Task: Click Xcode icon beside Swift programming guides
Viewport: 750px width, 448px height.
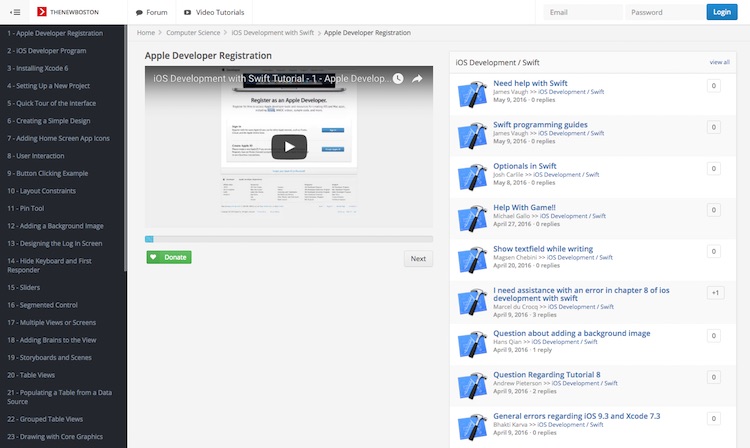Action: [x=472, y=135]
